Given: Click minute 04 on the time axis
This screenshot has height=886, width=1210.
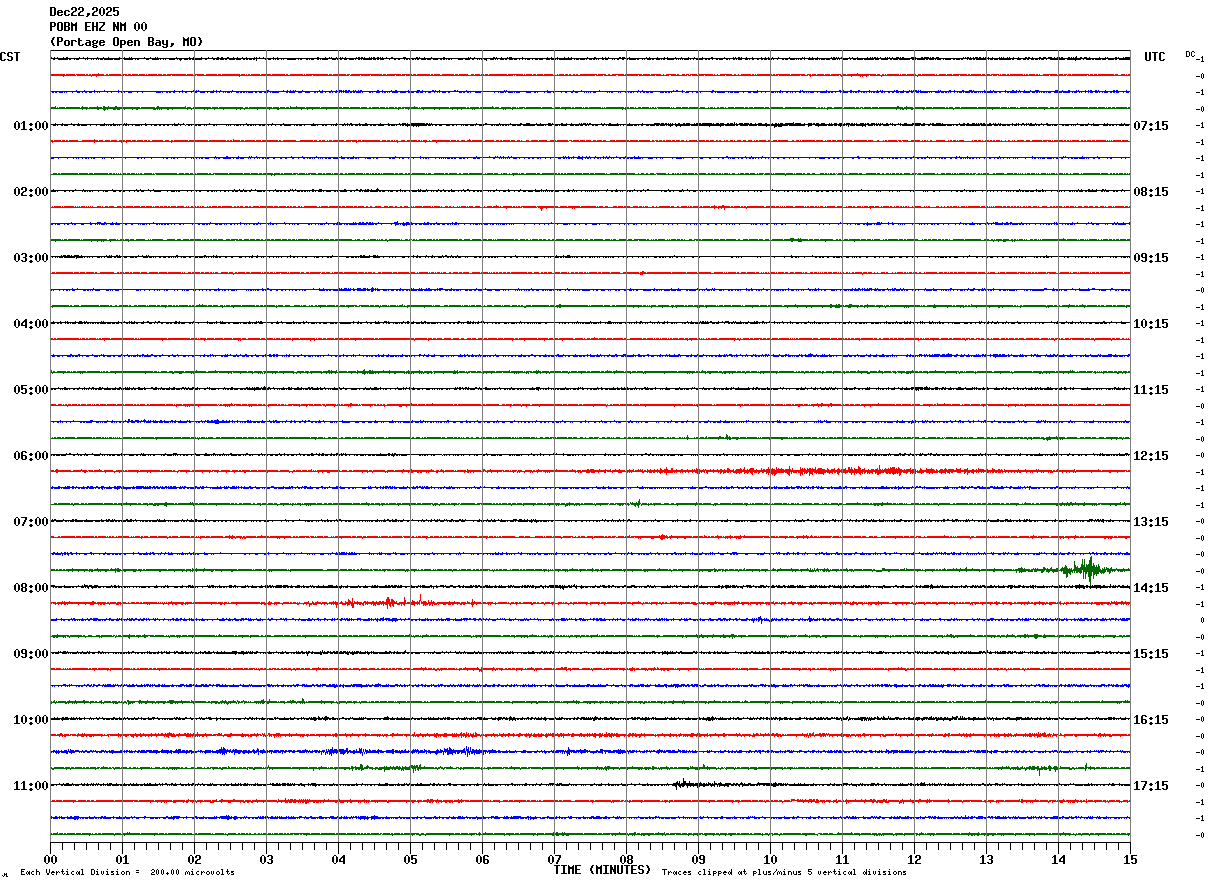Looking at the screenshot, I should pos(338,859).
